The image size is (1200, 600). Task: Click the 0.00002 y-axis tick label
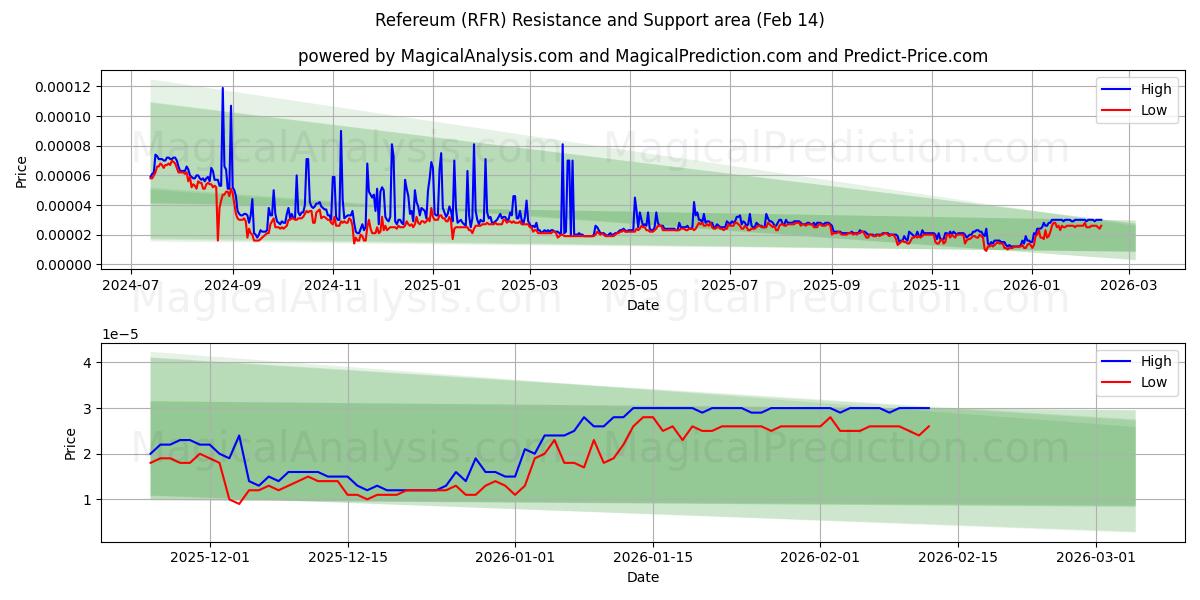pos(63,235)
